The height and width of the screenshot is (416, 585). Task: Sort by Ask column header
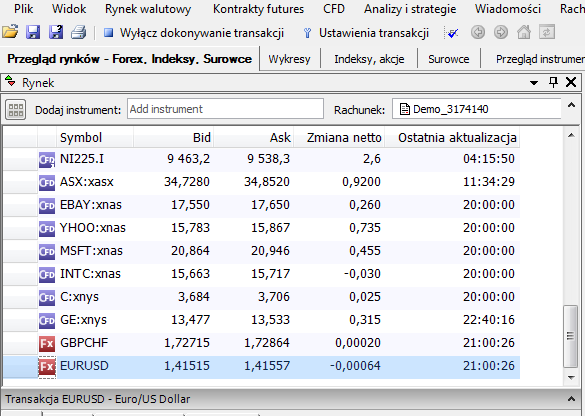[254, 138]
